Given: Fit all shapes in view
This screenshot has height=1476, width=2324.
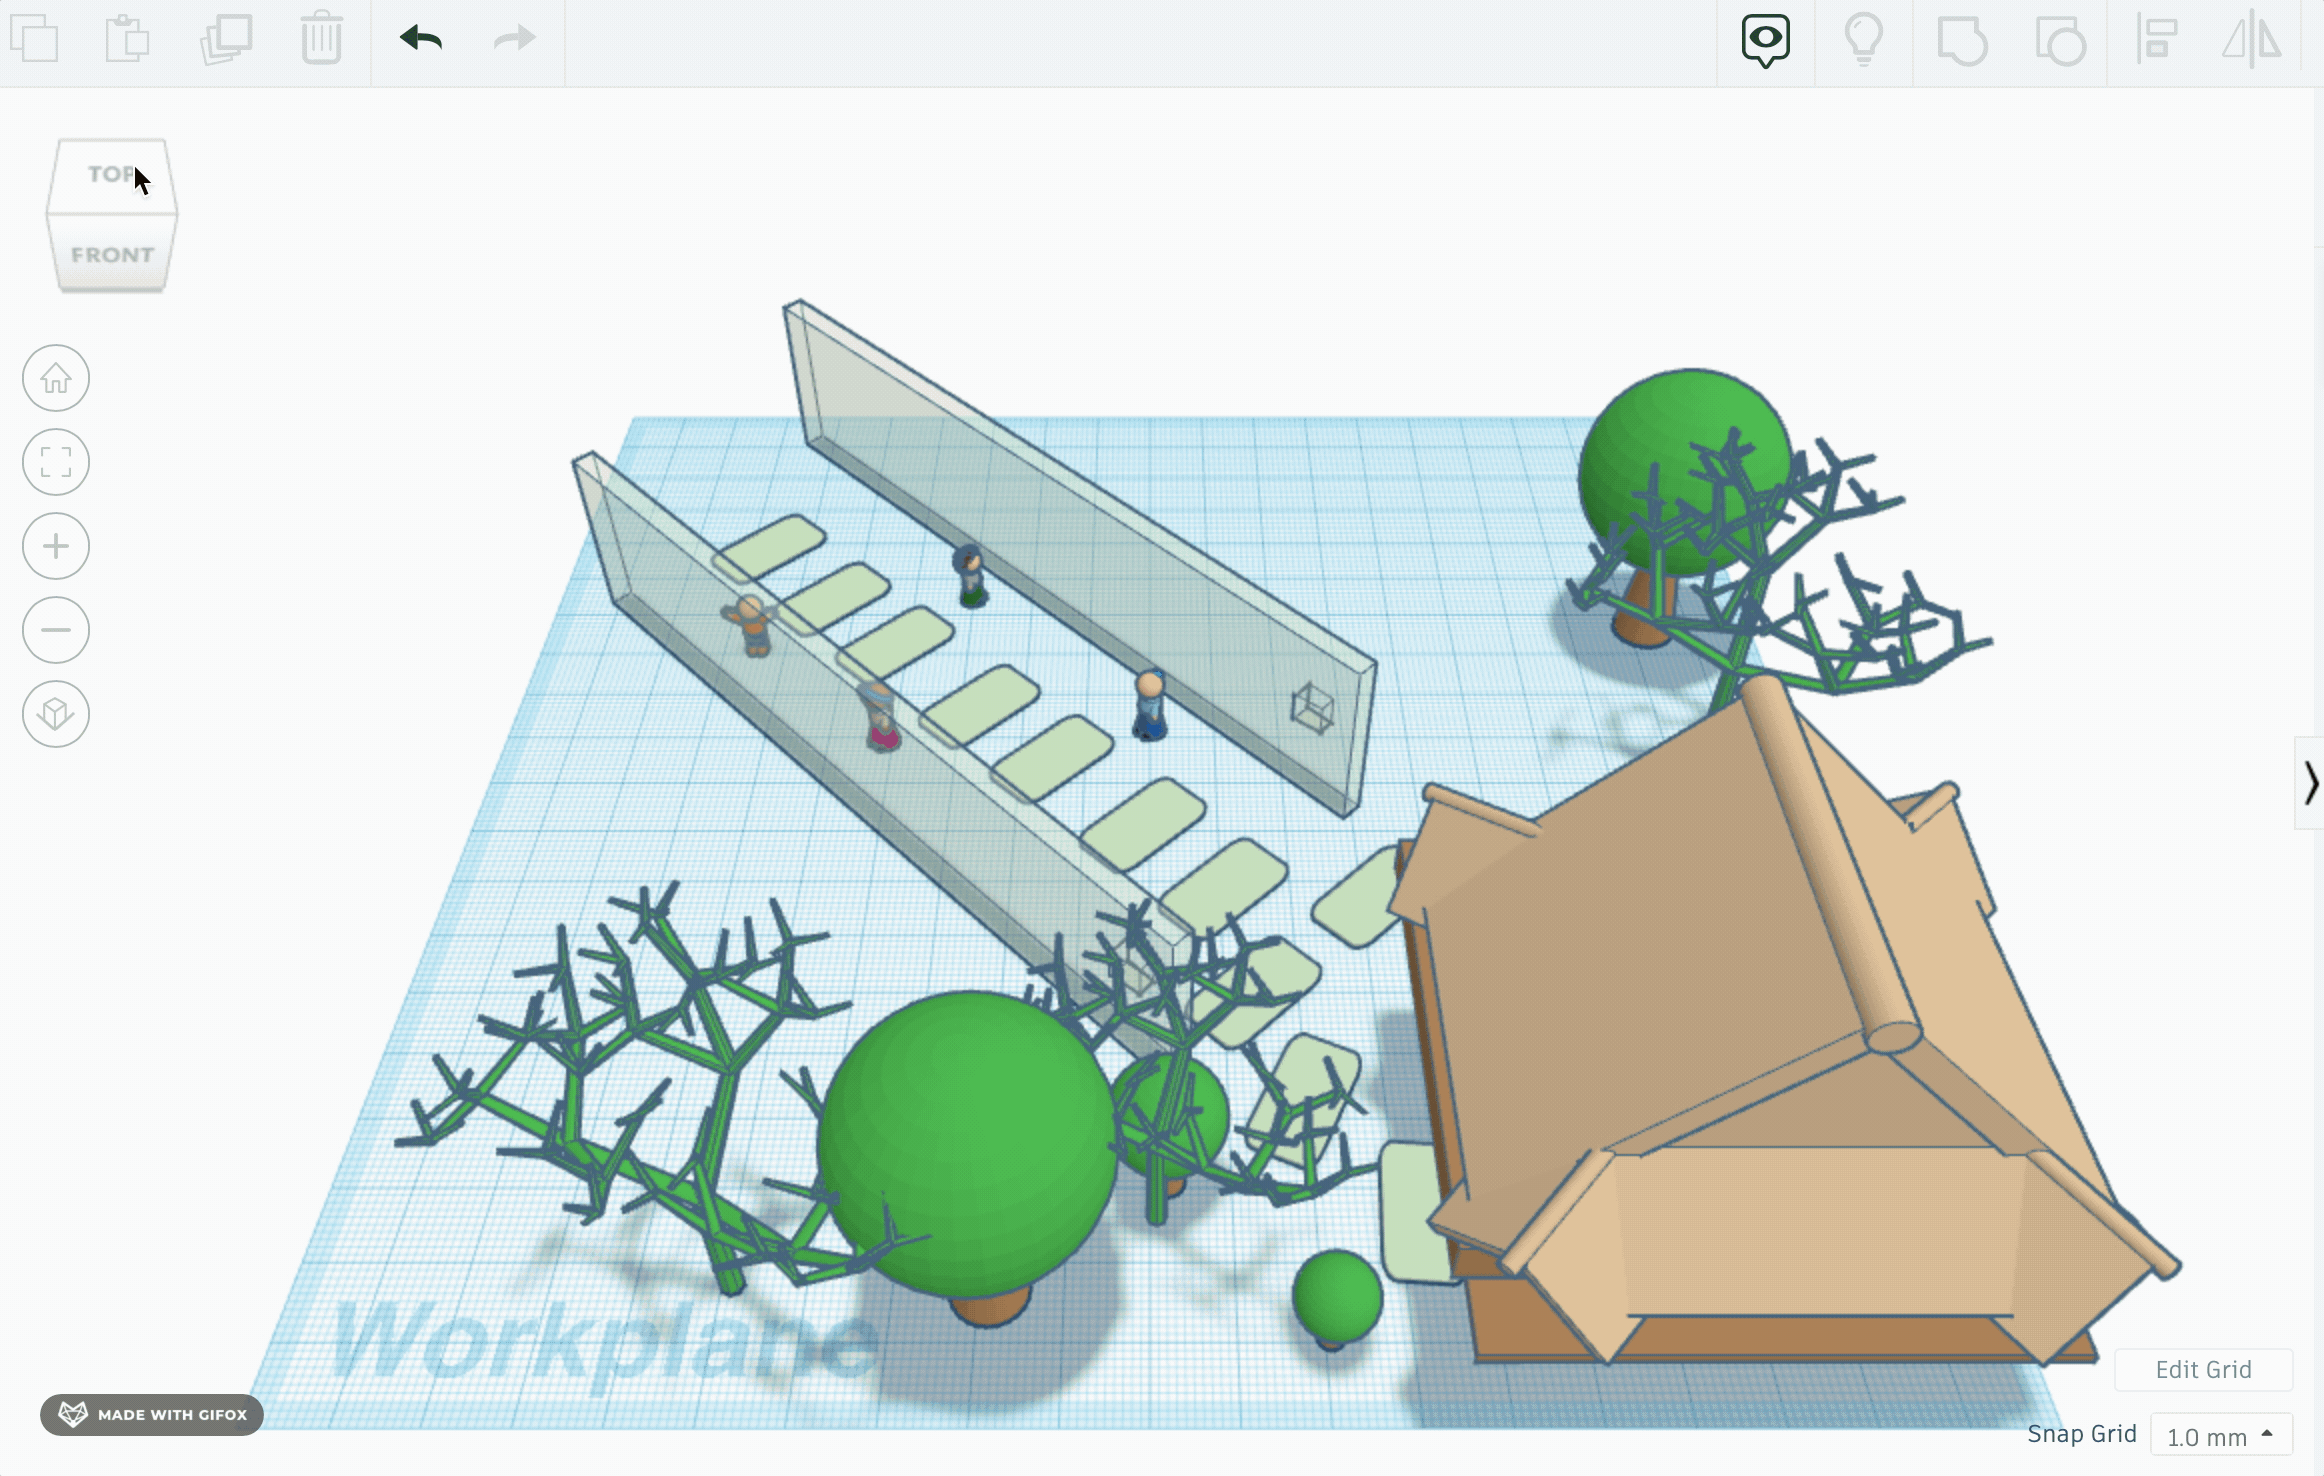Looking at the screenshot, I should [56, 462].
